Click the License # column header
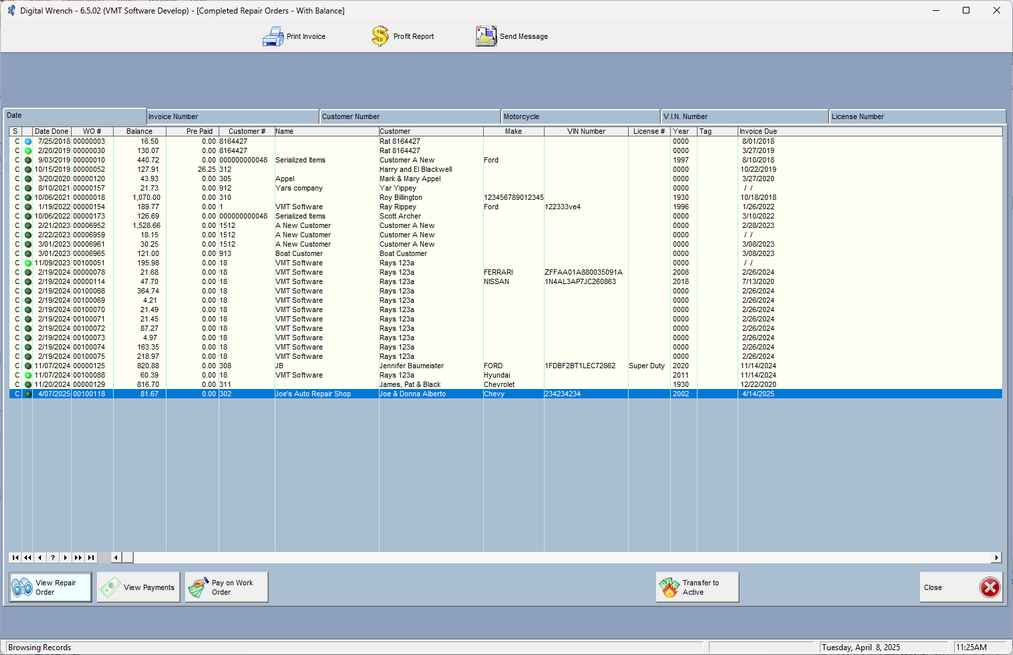The width and height of the screenshot is (1013, 655). 649,131
